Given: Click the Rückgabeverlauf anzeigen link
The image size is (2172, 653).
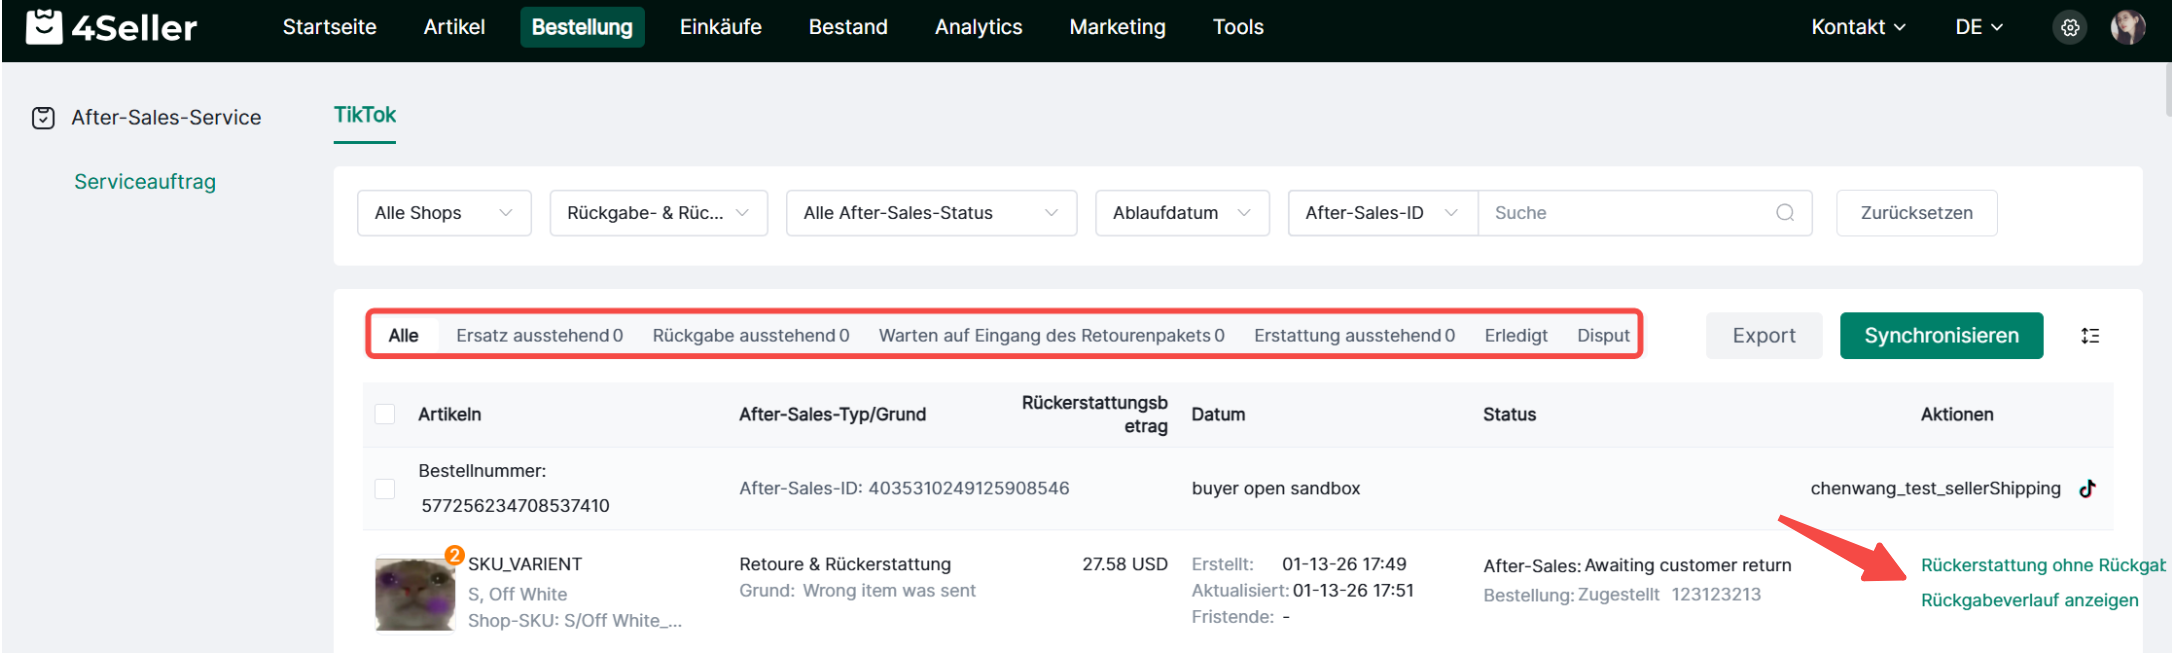Looking at the screenshot, I should click(x=2029, y=600).
